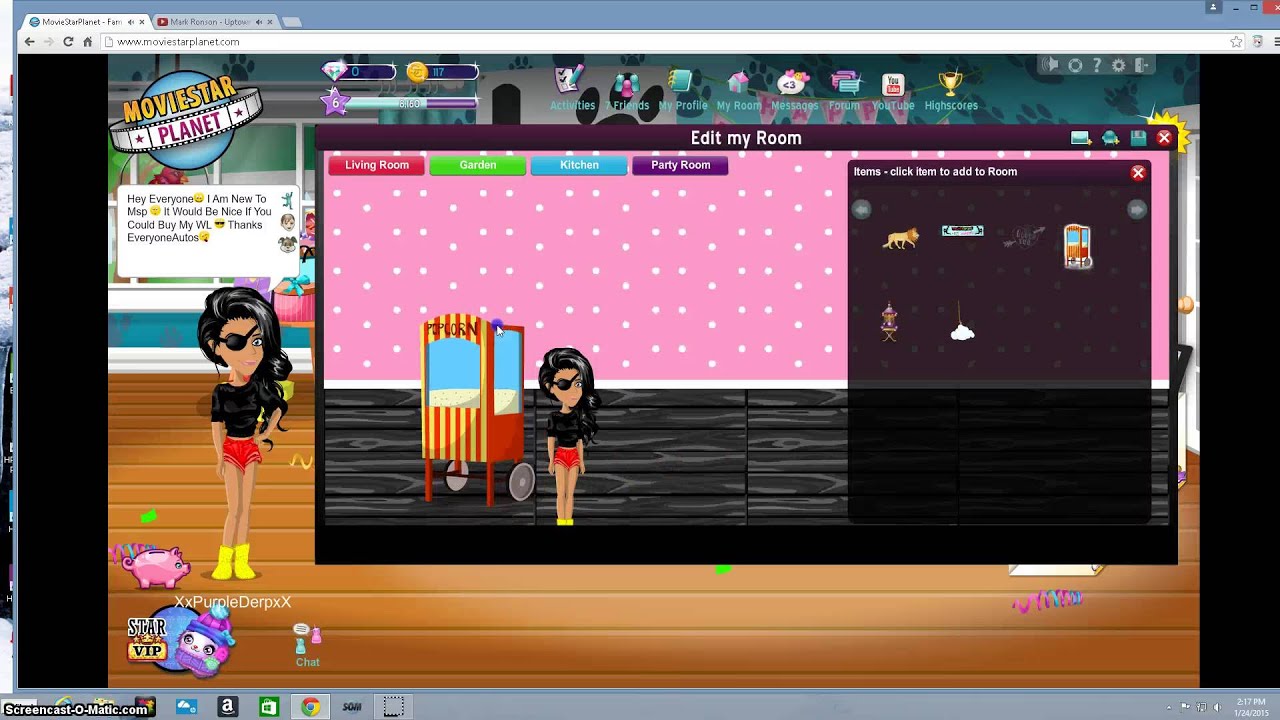
Task: Open a new Chrome tab
Action: tap(292, 22)
